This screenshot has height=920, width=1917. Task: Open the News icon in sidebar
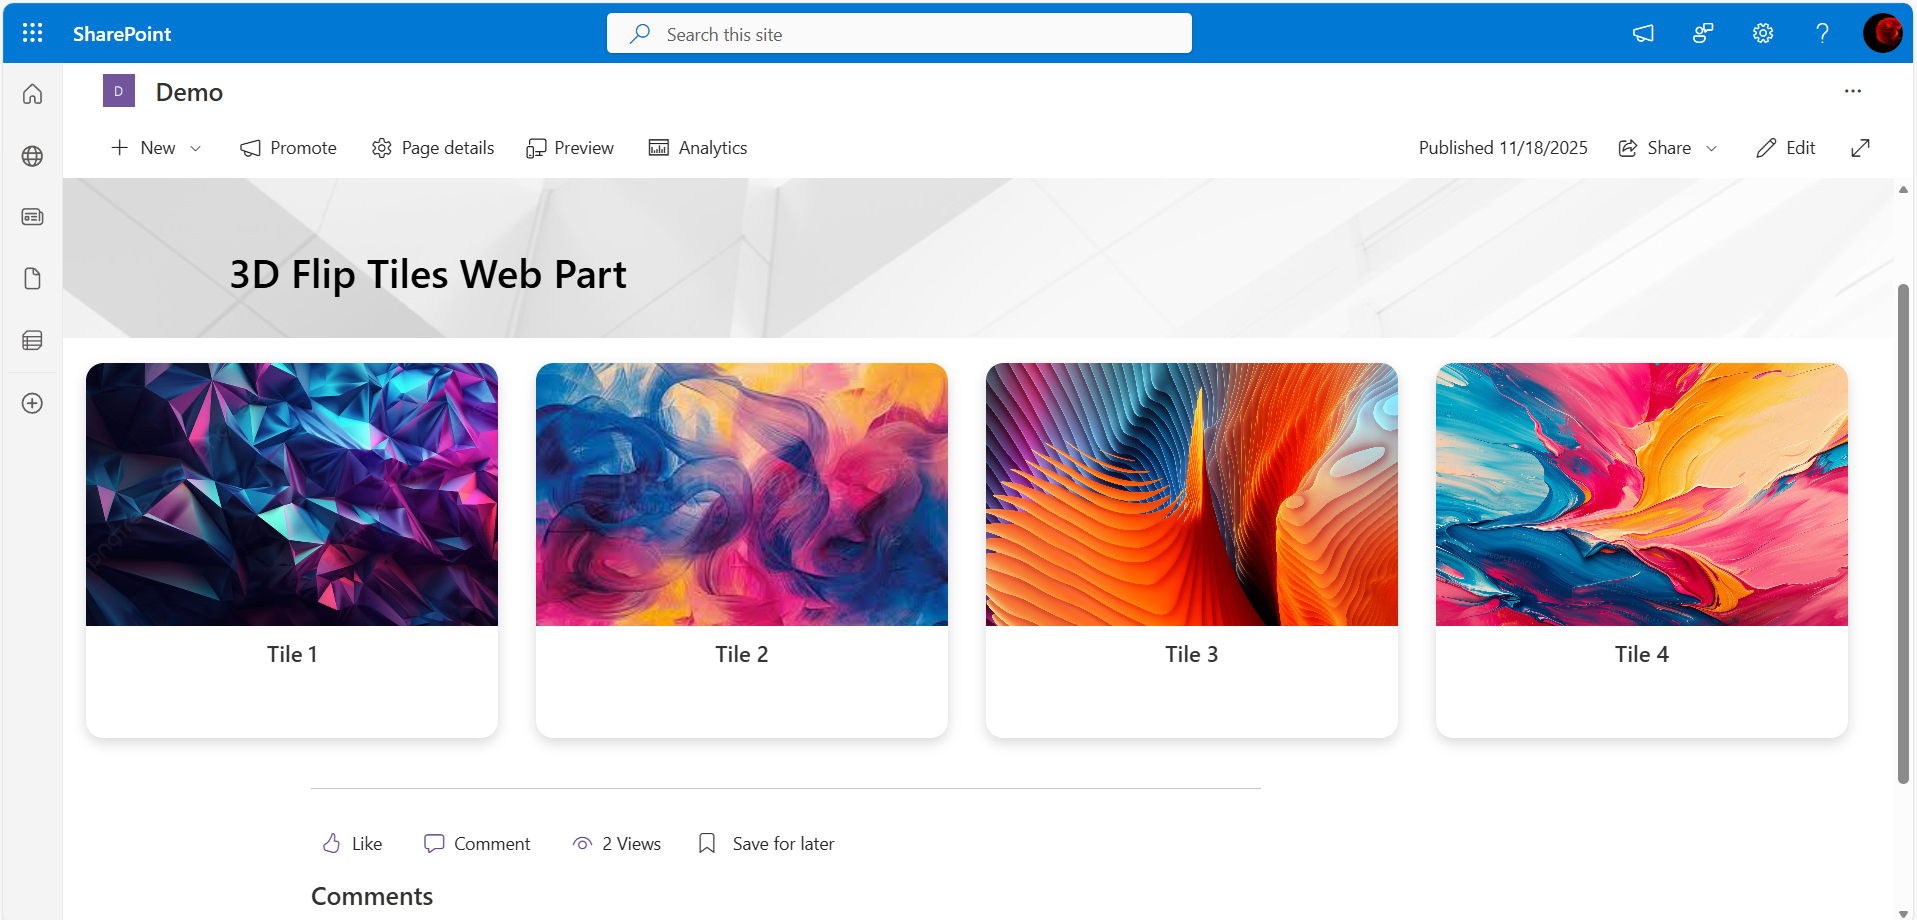point(32,217)
